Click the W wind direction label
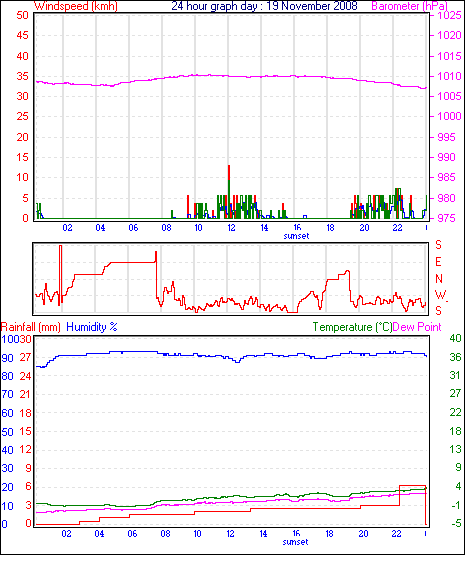 440,295
